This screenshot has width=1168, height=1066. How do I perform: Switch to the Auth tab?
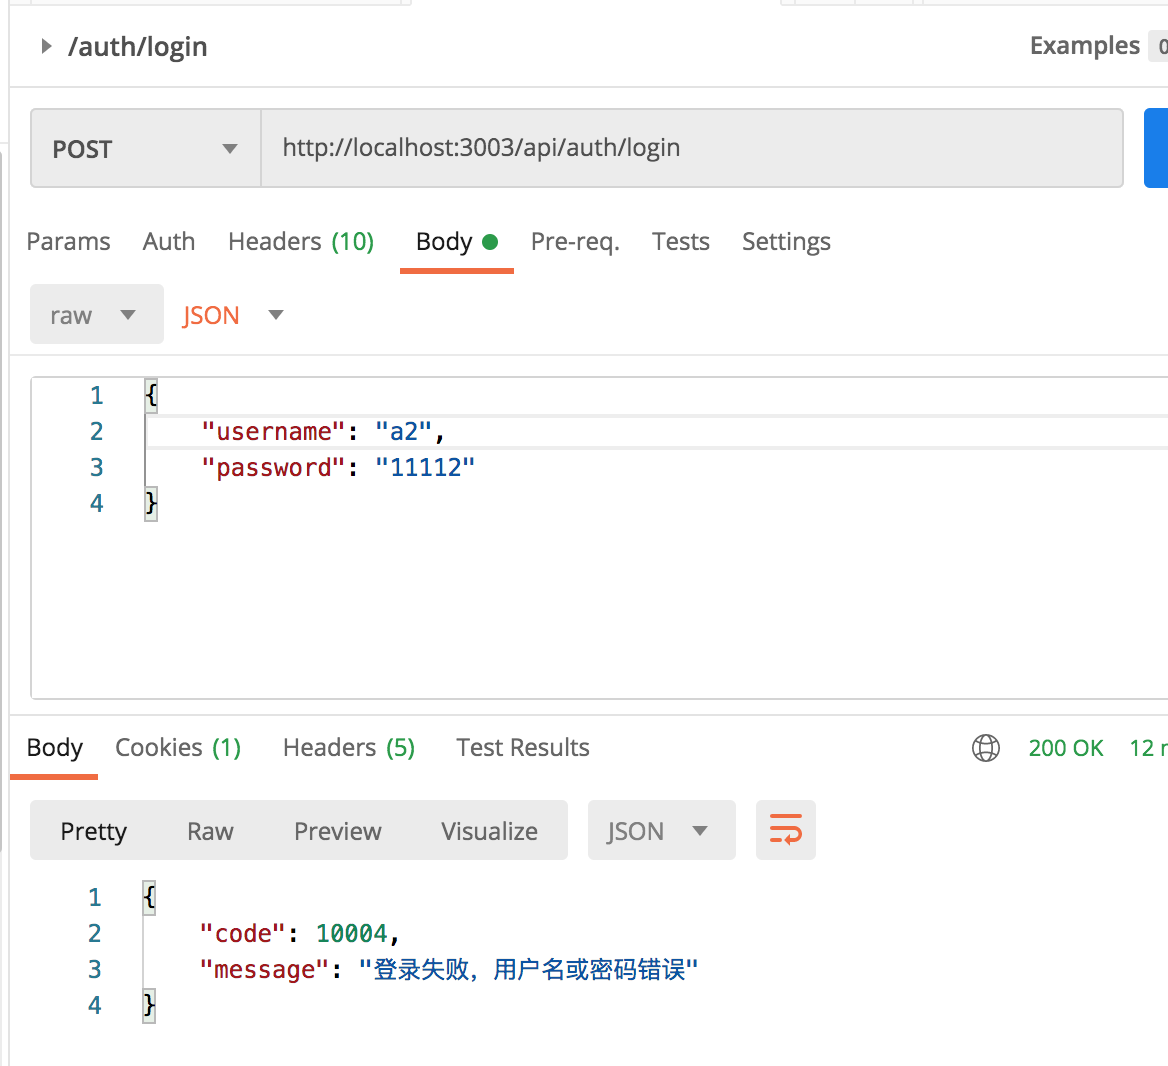(169, 242)
